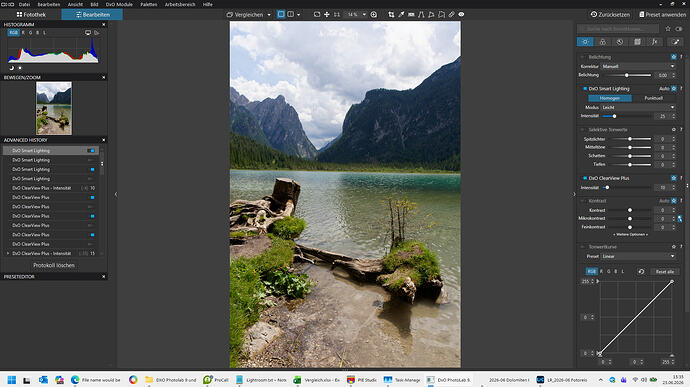Show the R channel in histogram

23,33
